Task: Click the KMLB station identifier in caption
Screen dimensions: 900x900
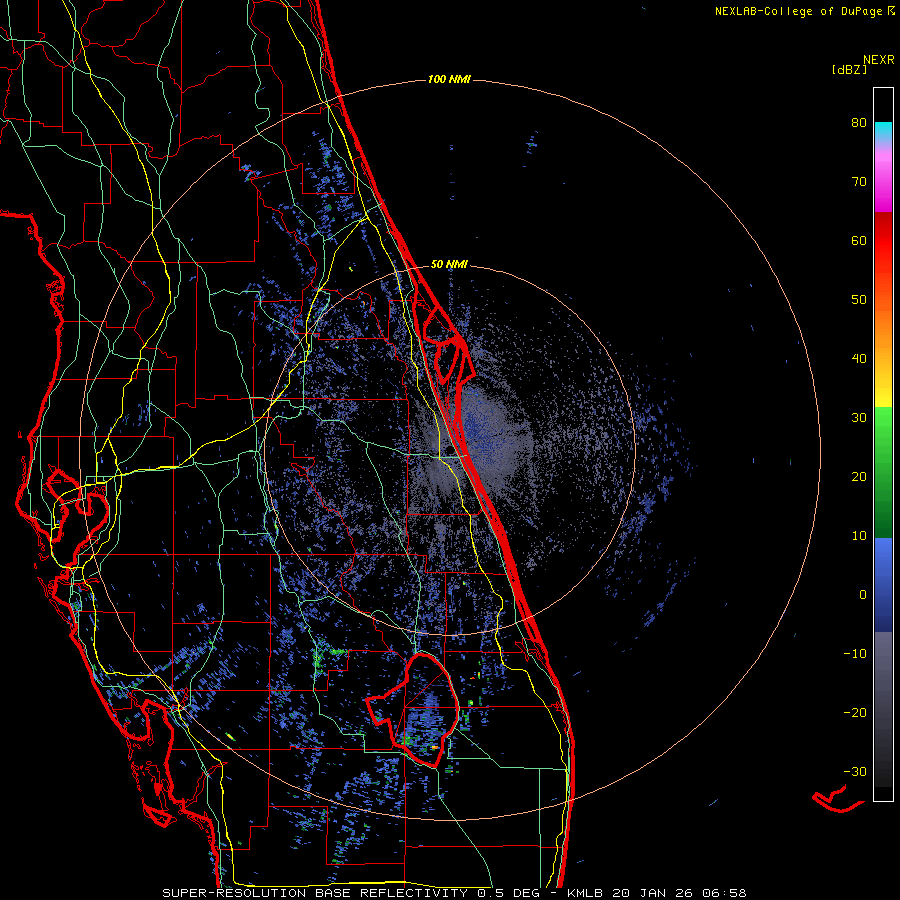Action: coord(585,893)
